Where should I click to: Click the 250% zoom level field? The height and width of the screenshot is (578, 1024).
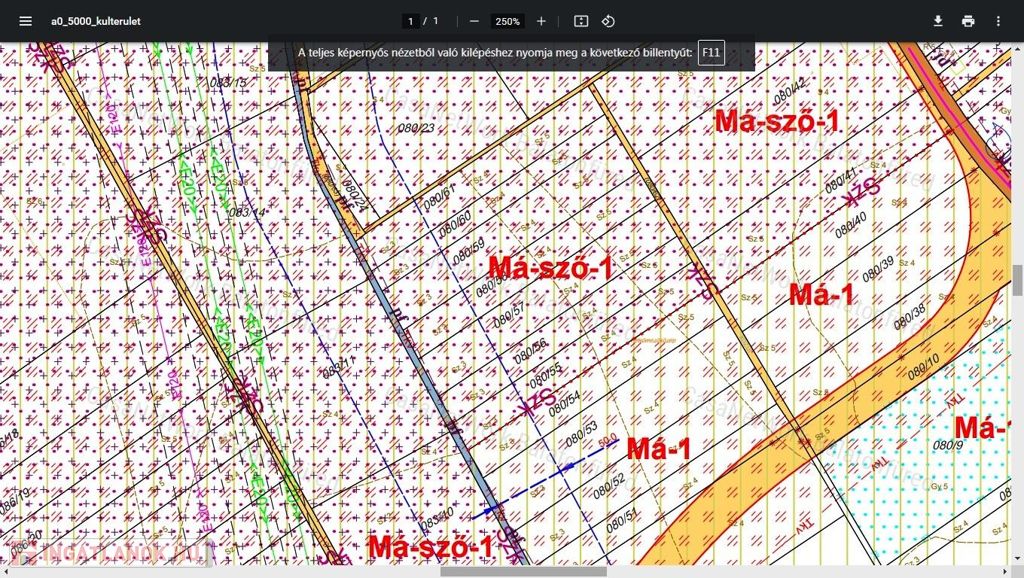(x=507, y=21)
